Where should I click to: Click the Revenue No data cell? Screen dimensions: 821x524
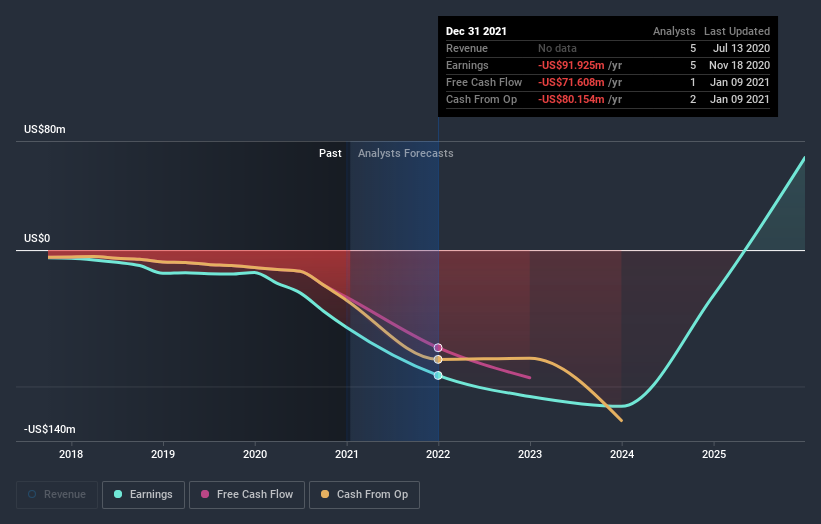(557, 48)
